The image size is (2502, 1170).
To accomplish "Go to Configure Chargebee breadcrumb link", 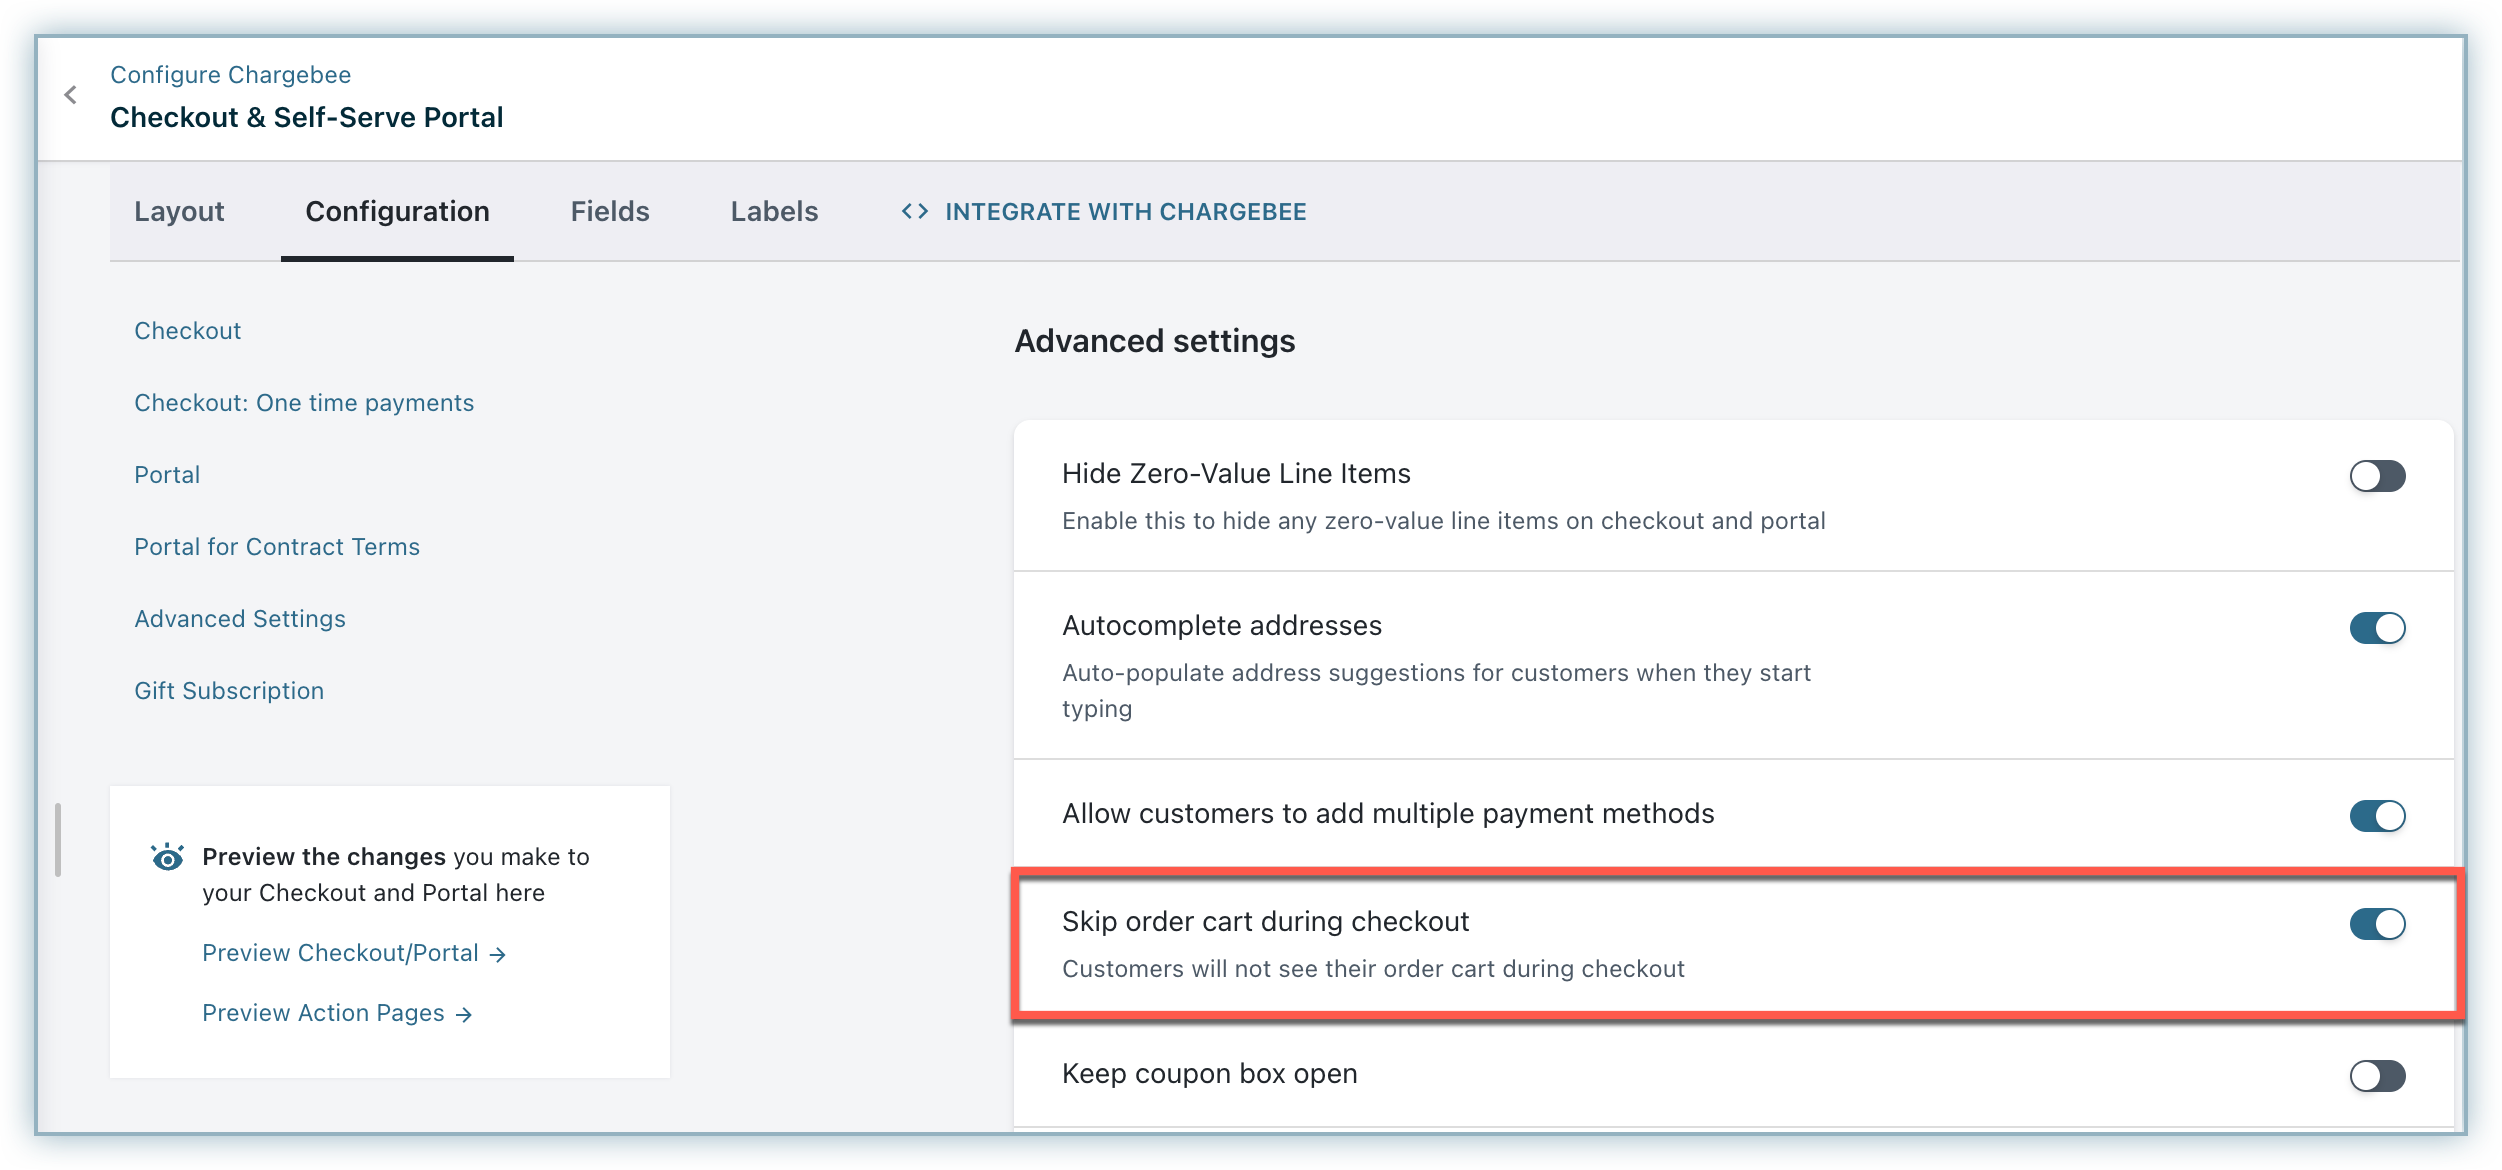I will (x=230, y=75).
